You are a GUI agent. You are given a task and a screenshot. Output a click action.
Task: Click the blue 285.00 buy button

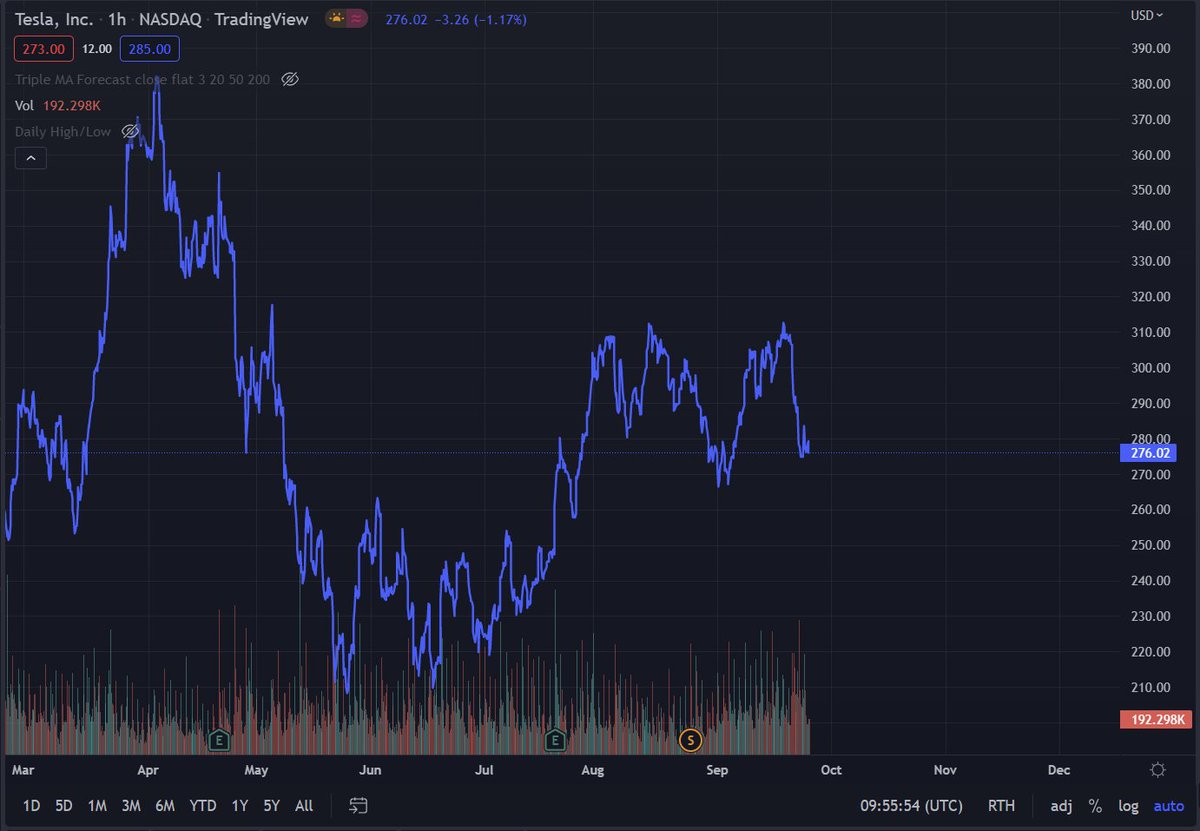148,48
